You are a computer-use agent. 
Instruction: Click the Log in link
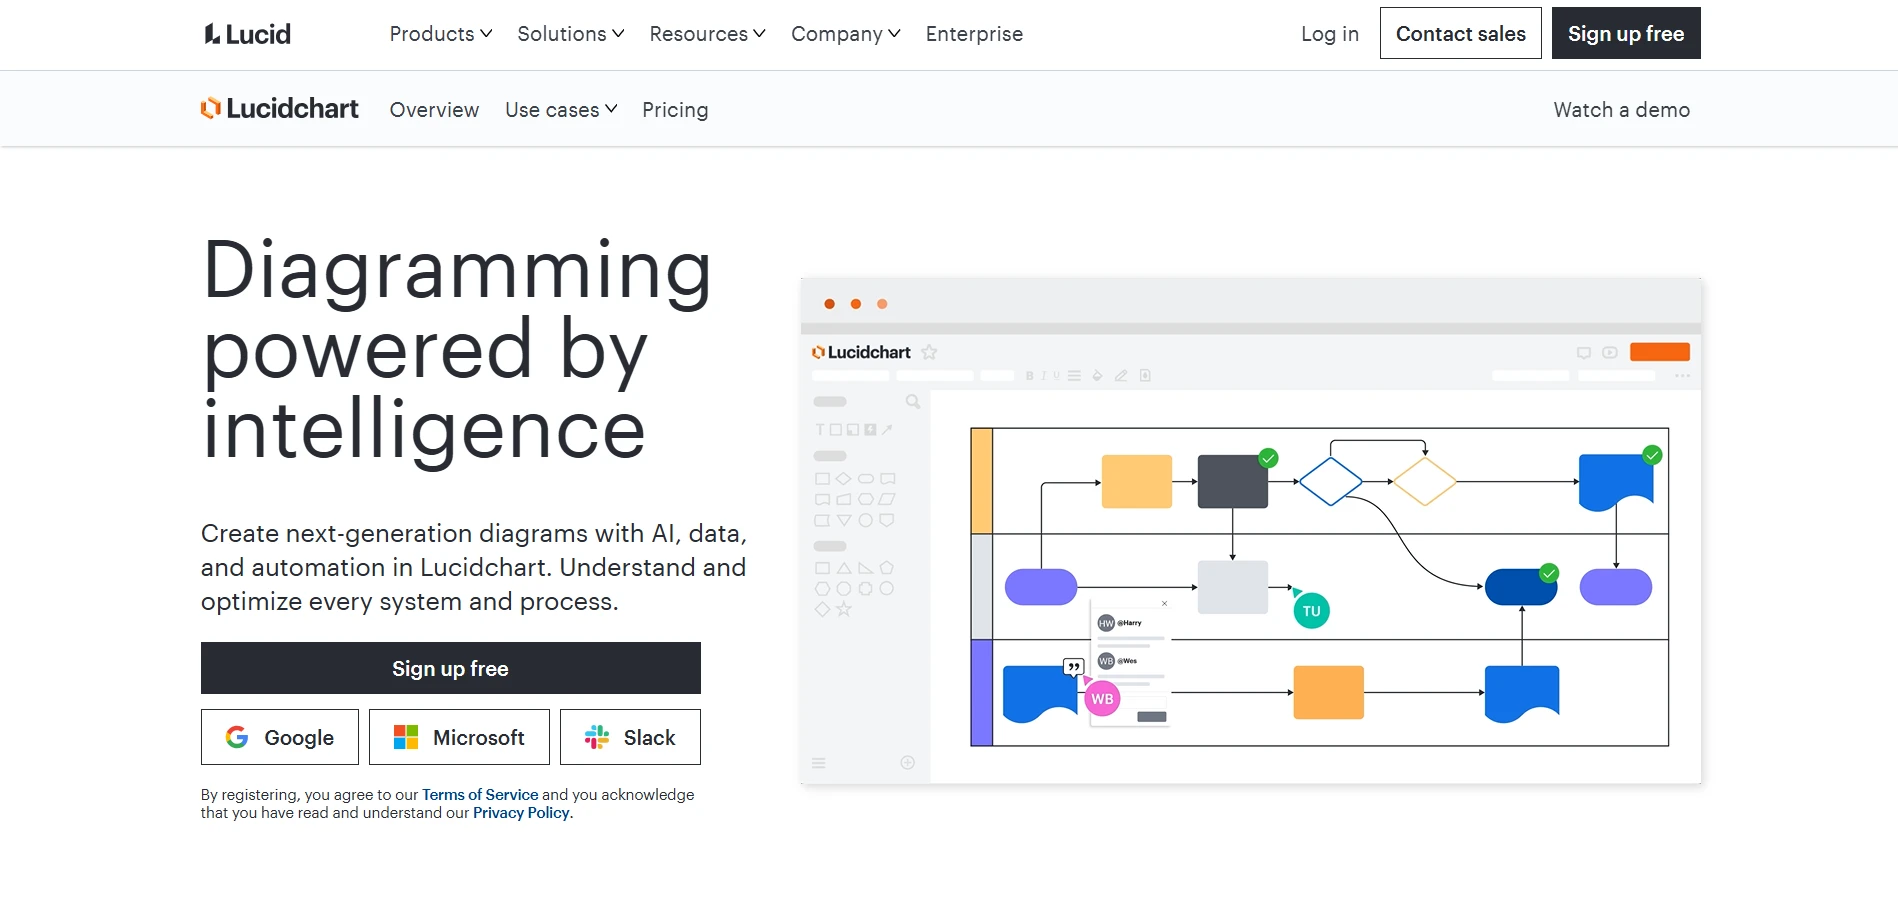tap(1330, 34)
